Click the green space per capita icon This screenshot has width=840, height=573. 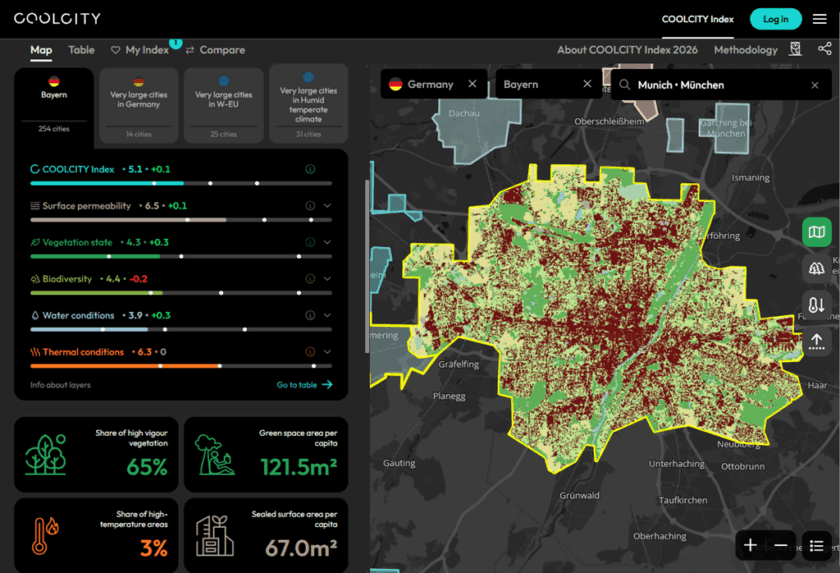pyautogui.click(x=215, y=455)
